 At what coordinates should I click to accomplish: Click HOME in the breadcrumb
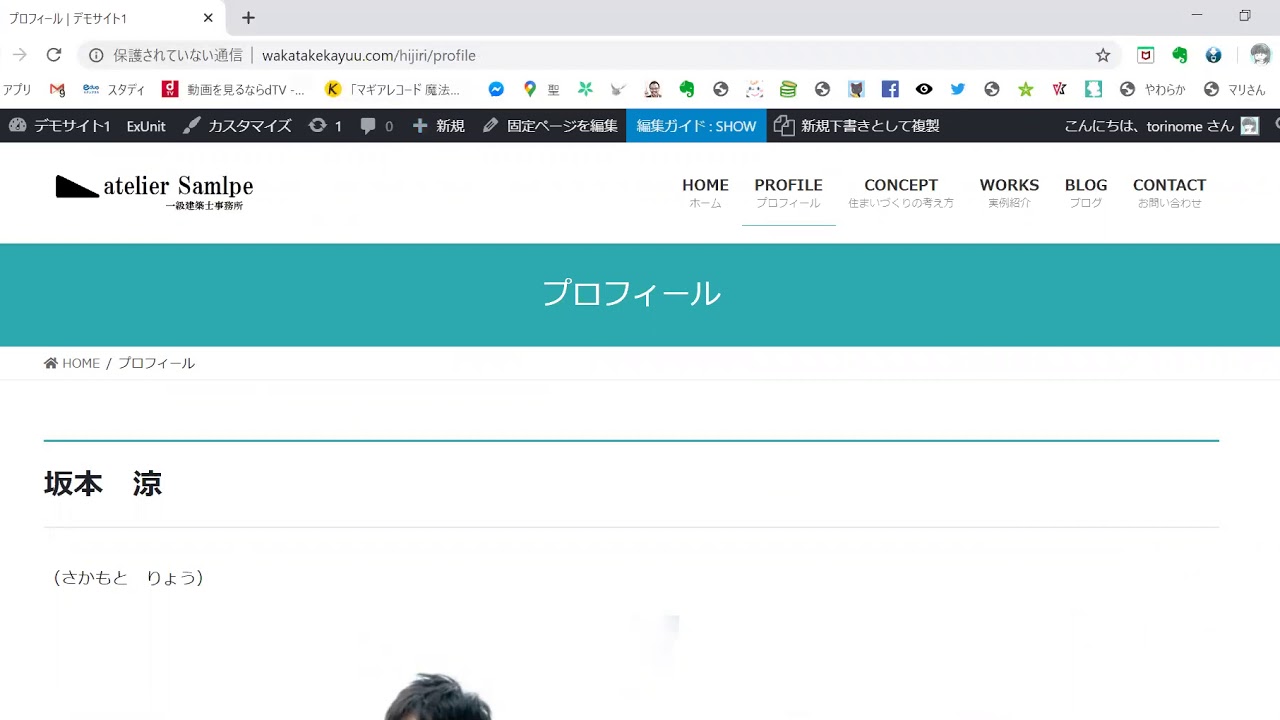tap(72, 363)
